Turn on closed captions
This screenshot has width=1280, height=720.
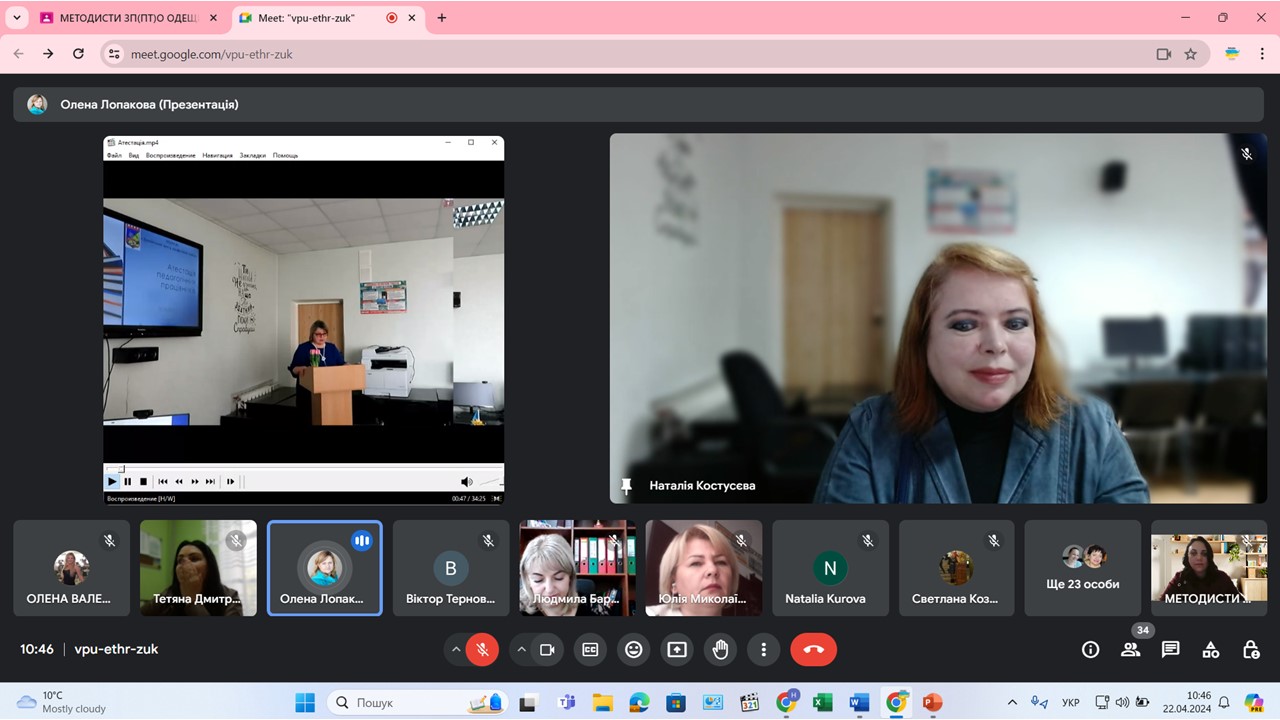tap(590, 650)
